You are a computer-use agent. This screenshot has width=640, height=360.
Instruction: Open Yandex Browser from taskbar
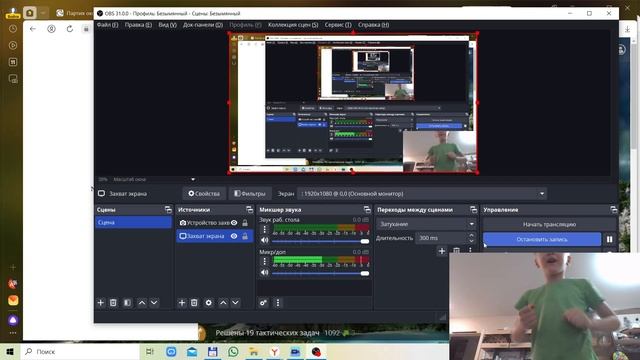(275, 351)
